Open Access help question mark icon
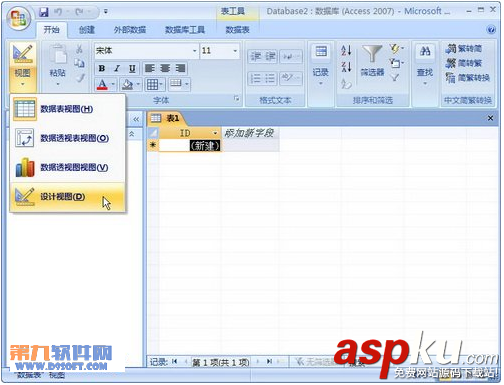The width and height of the screenshot is (504, 385). click(491, 30)
